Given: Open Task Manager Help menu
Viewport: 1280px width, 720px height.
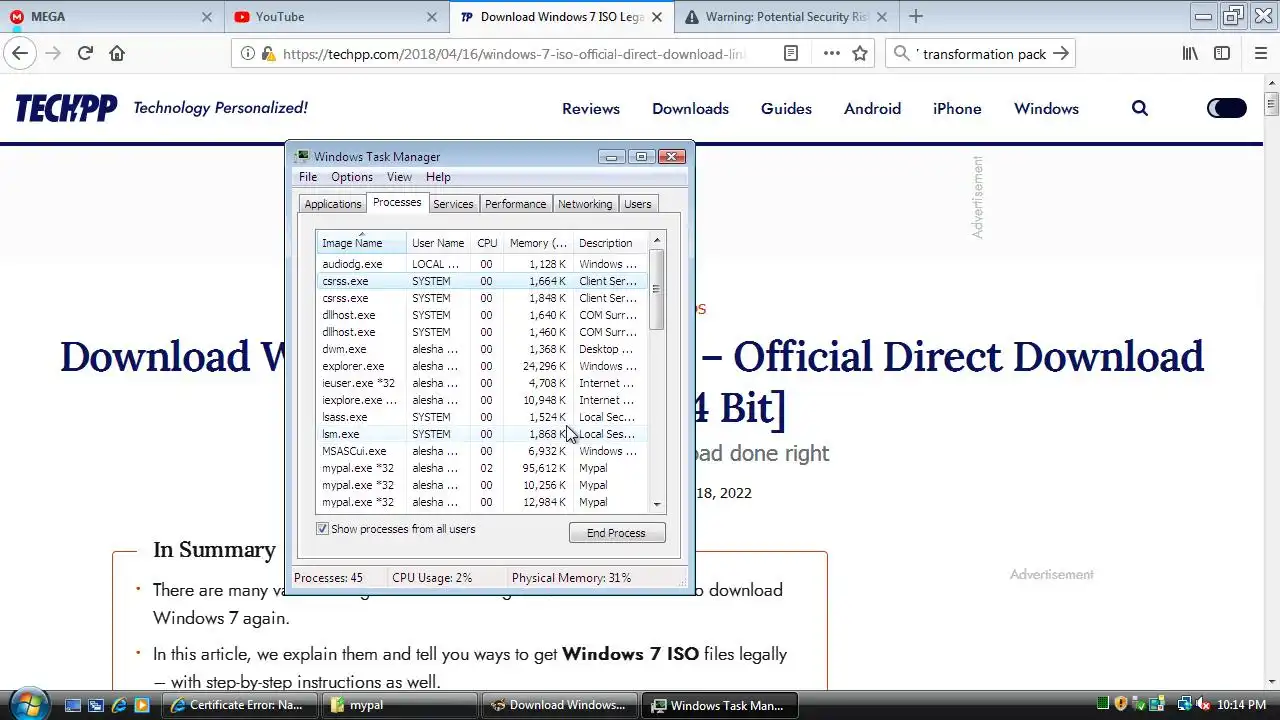Looking at the screenshot, I should 438,177.
